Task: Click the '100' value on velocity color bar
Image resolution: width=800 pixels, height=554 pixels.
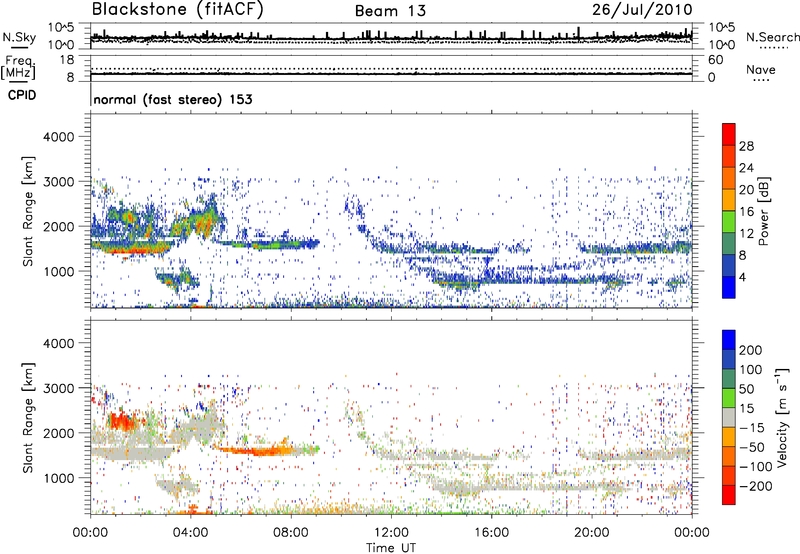Action: [751, 370]
